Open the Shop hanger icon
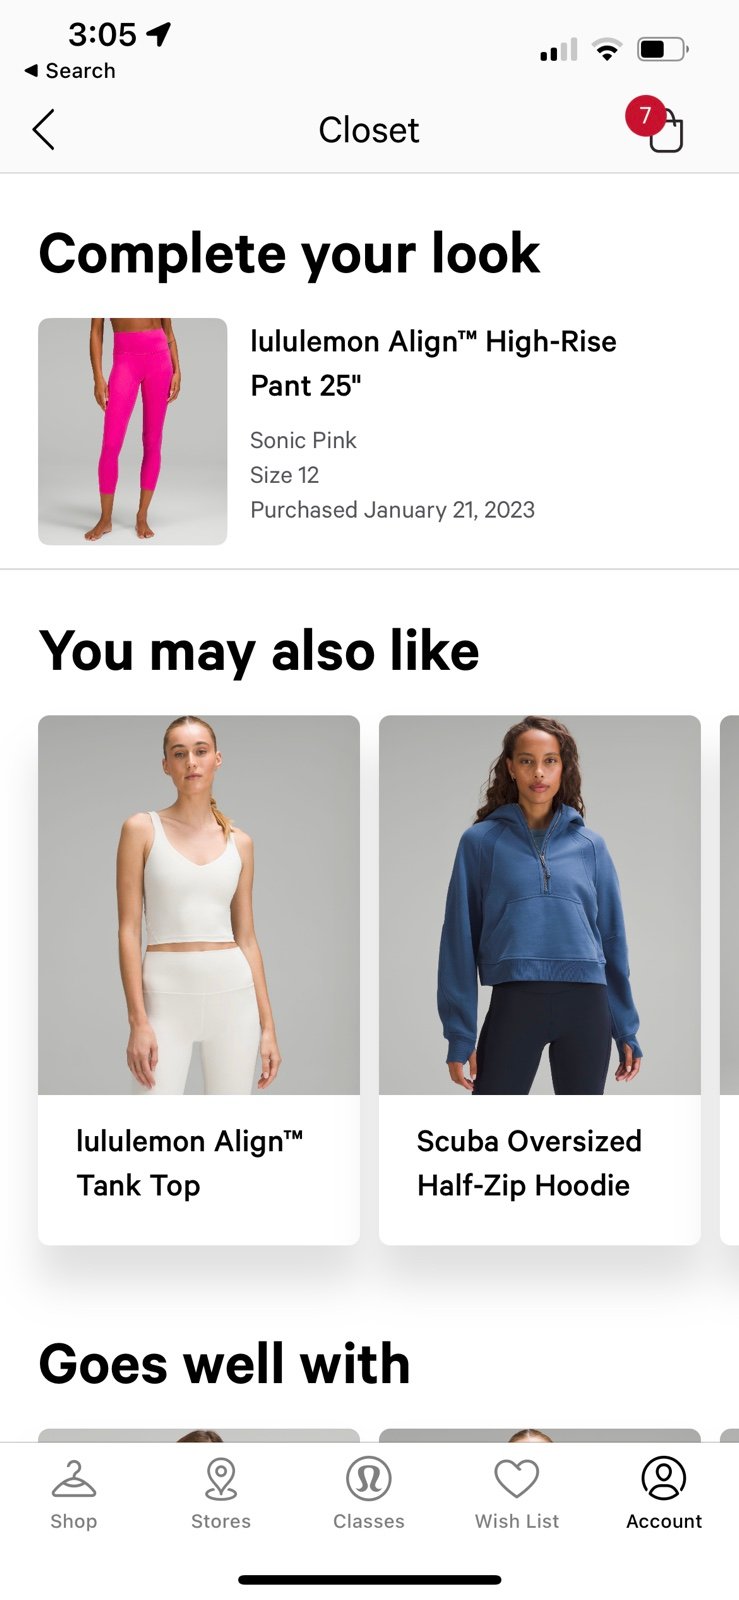This screenshot has height=1600, width=739. click(73, 1479)
